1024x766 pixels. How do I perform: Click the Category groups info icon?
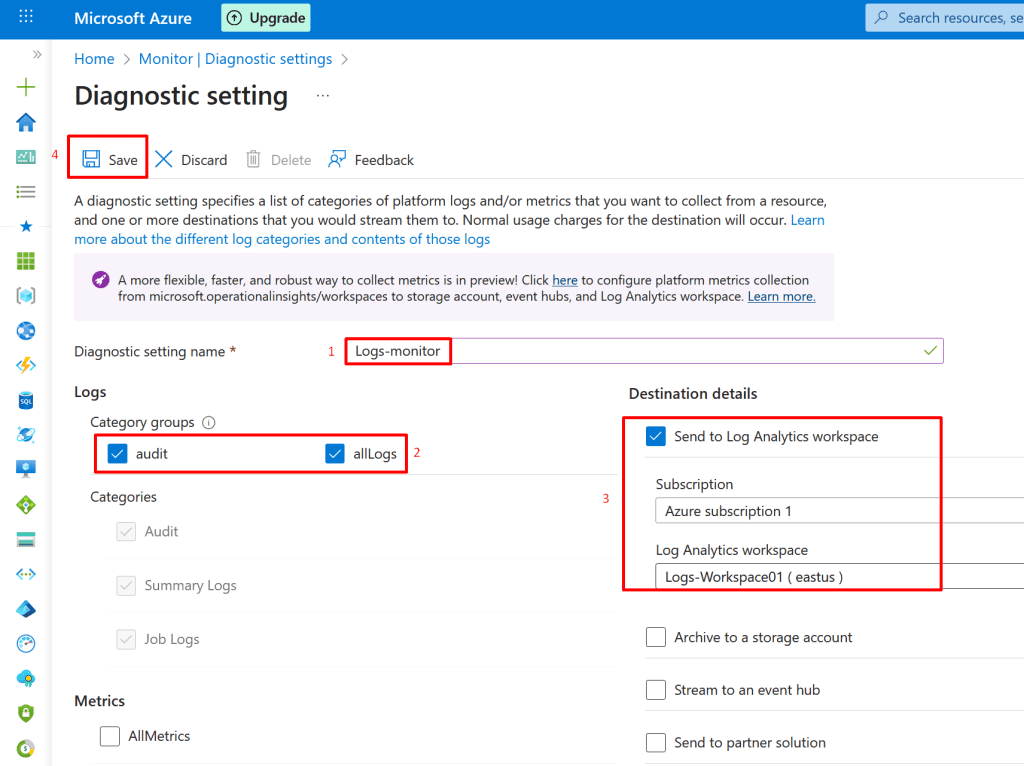(x=209, y=423)
